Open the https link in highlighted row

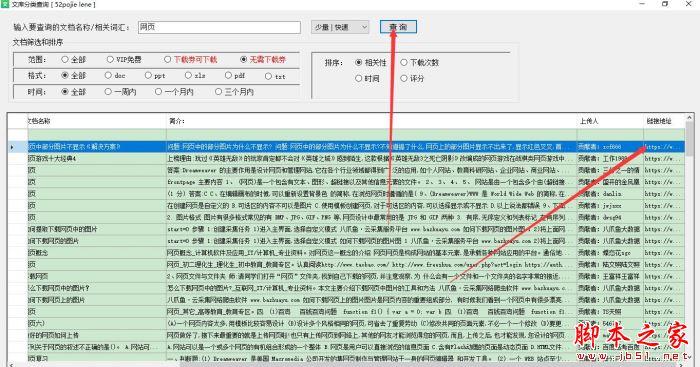[x=664, y=147]
